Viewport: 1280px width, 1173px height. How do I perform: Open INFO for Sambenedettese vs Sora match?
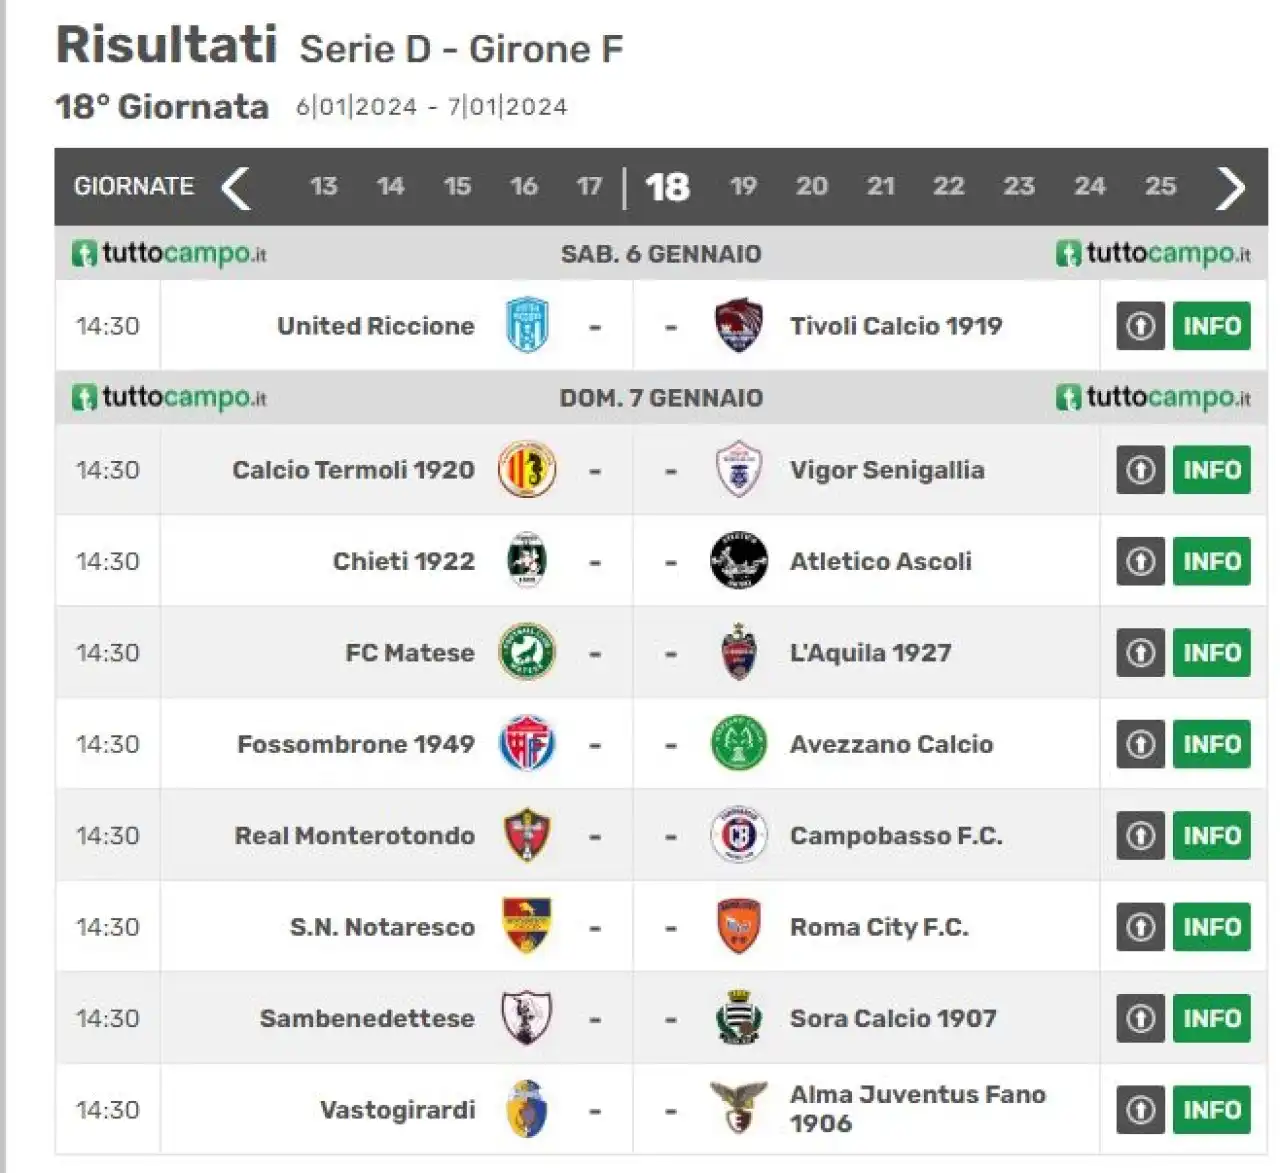1212,1018
